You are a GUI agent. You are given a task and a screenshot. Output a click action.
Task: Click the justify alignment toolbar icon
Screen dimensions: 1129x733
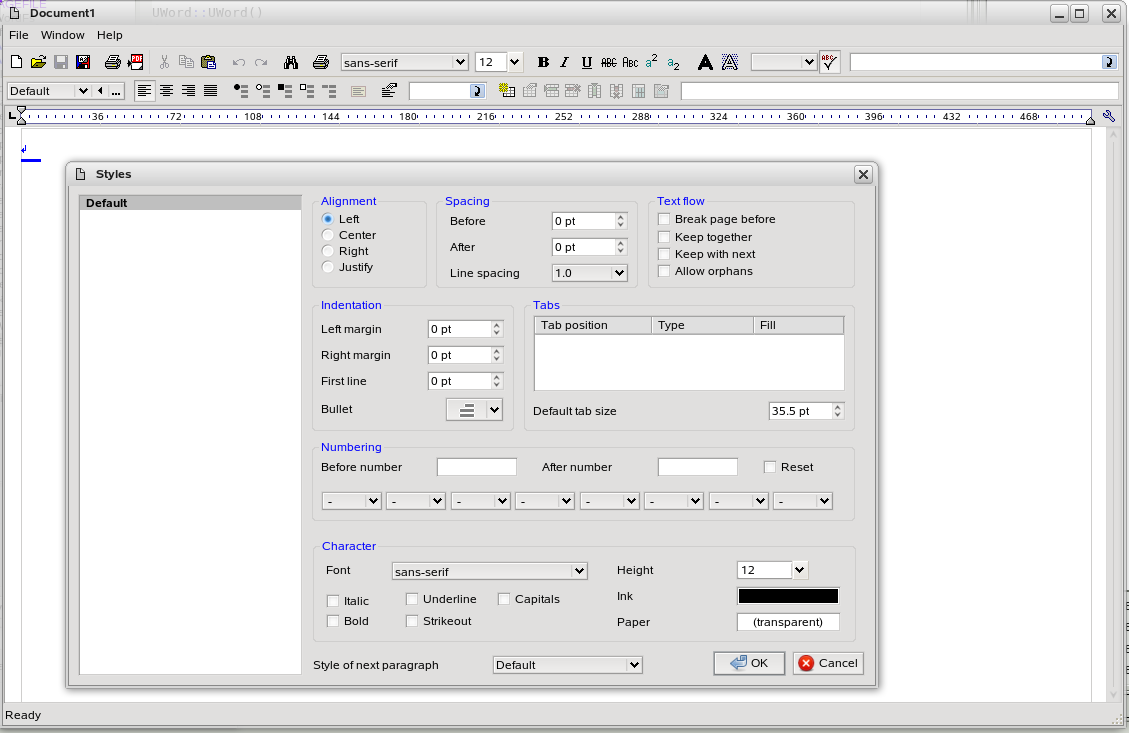point(210,91)
